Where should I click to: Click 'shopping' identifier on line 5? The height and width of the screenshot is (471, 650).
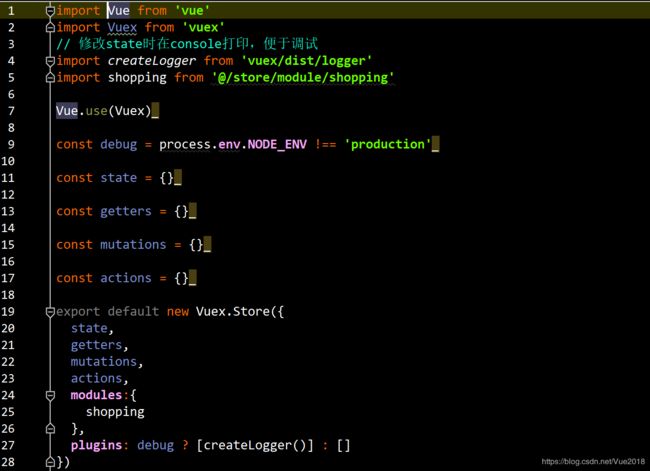coord(137,78)
